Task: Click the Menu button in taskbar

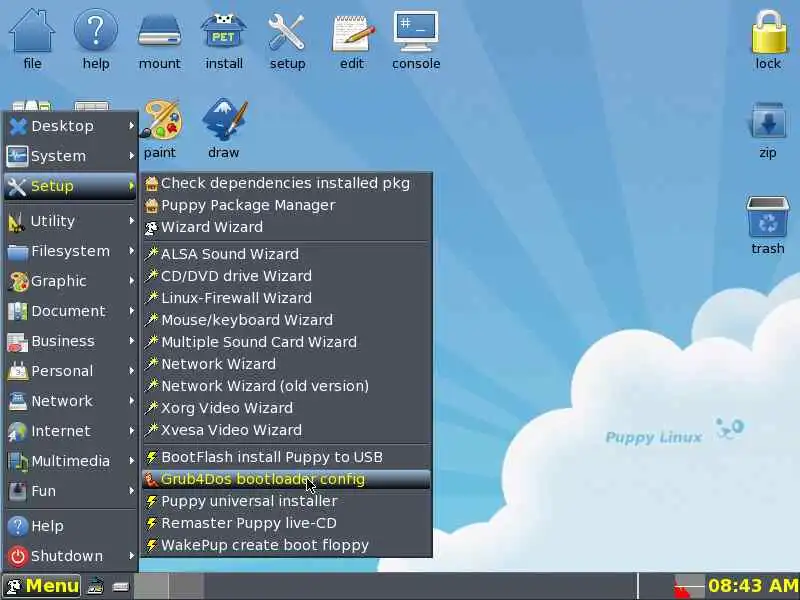Action: click(x=41, y=586)
